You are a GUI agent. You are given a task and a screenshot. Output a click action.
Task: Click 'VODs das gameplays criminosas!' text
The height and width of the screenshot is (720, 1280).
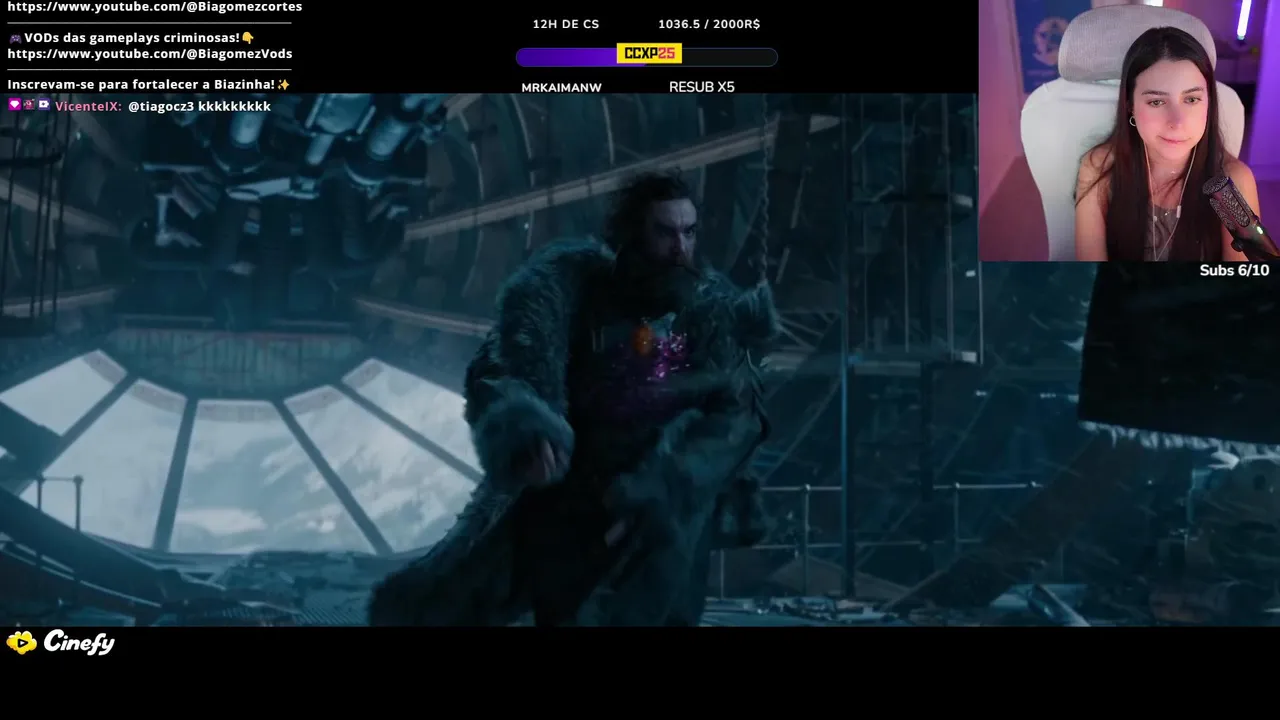point(132,38)
